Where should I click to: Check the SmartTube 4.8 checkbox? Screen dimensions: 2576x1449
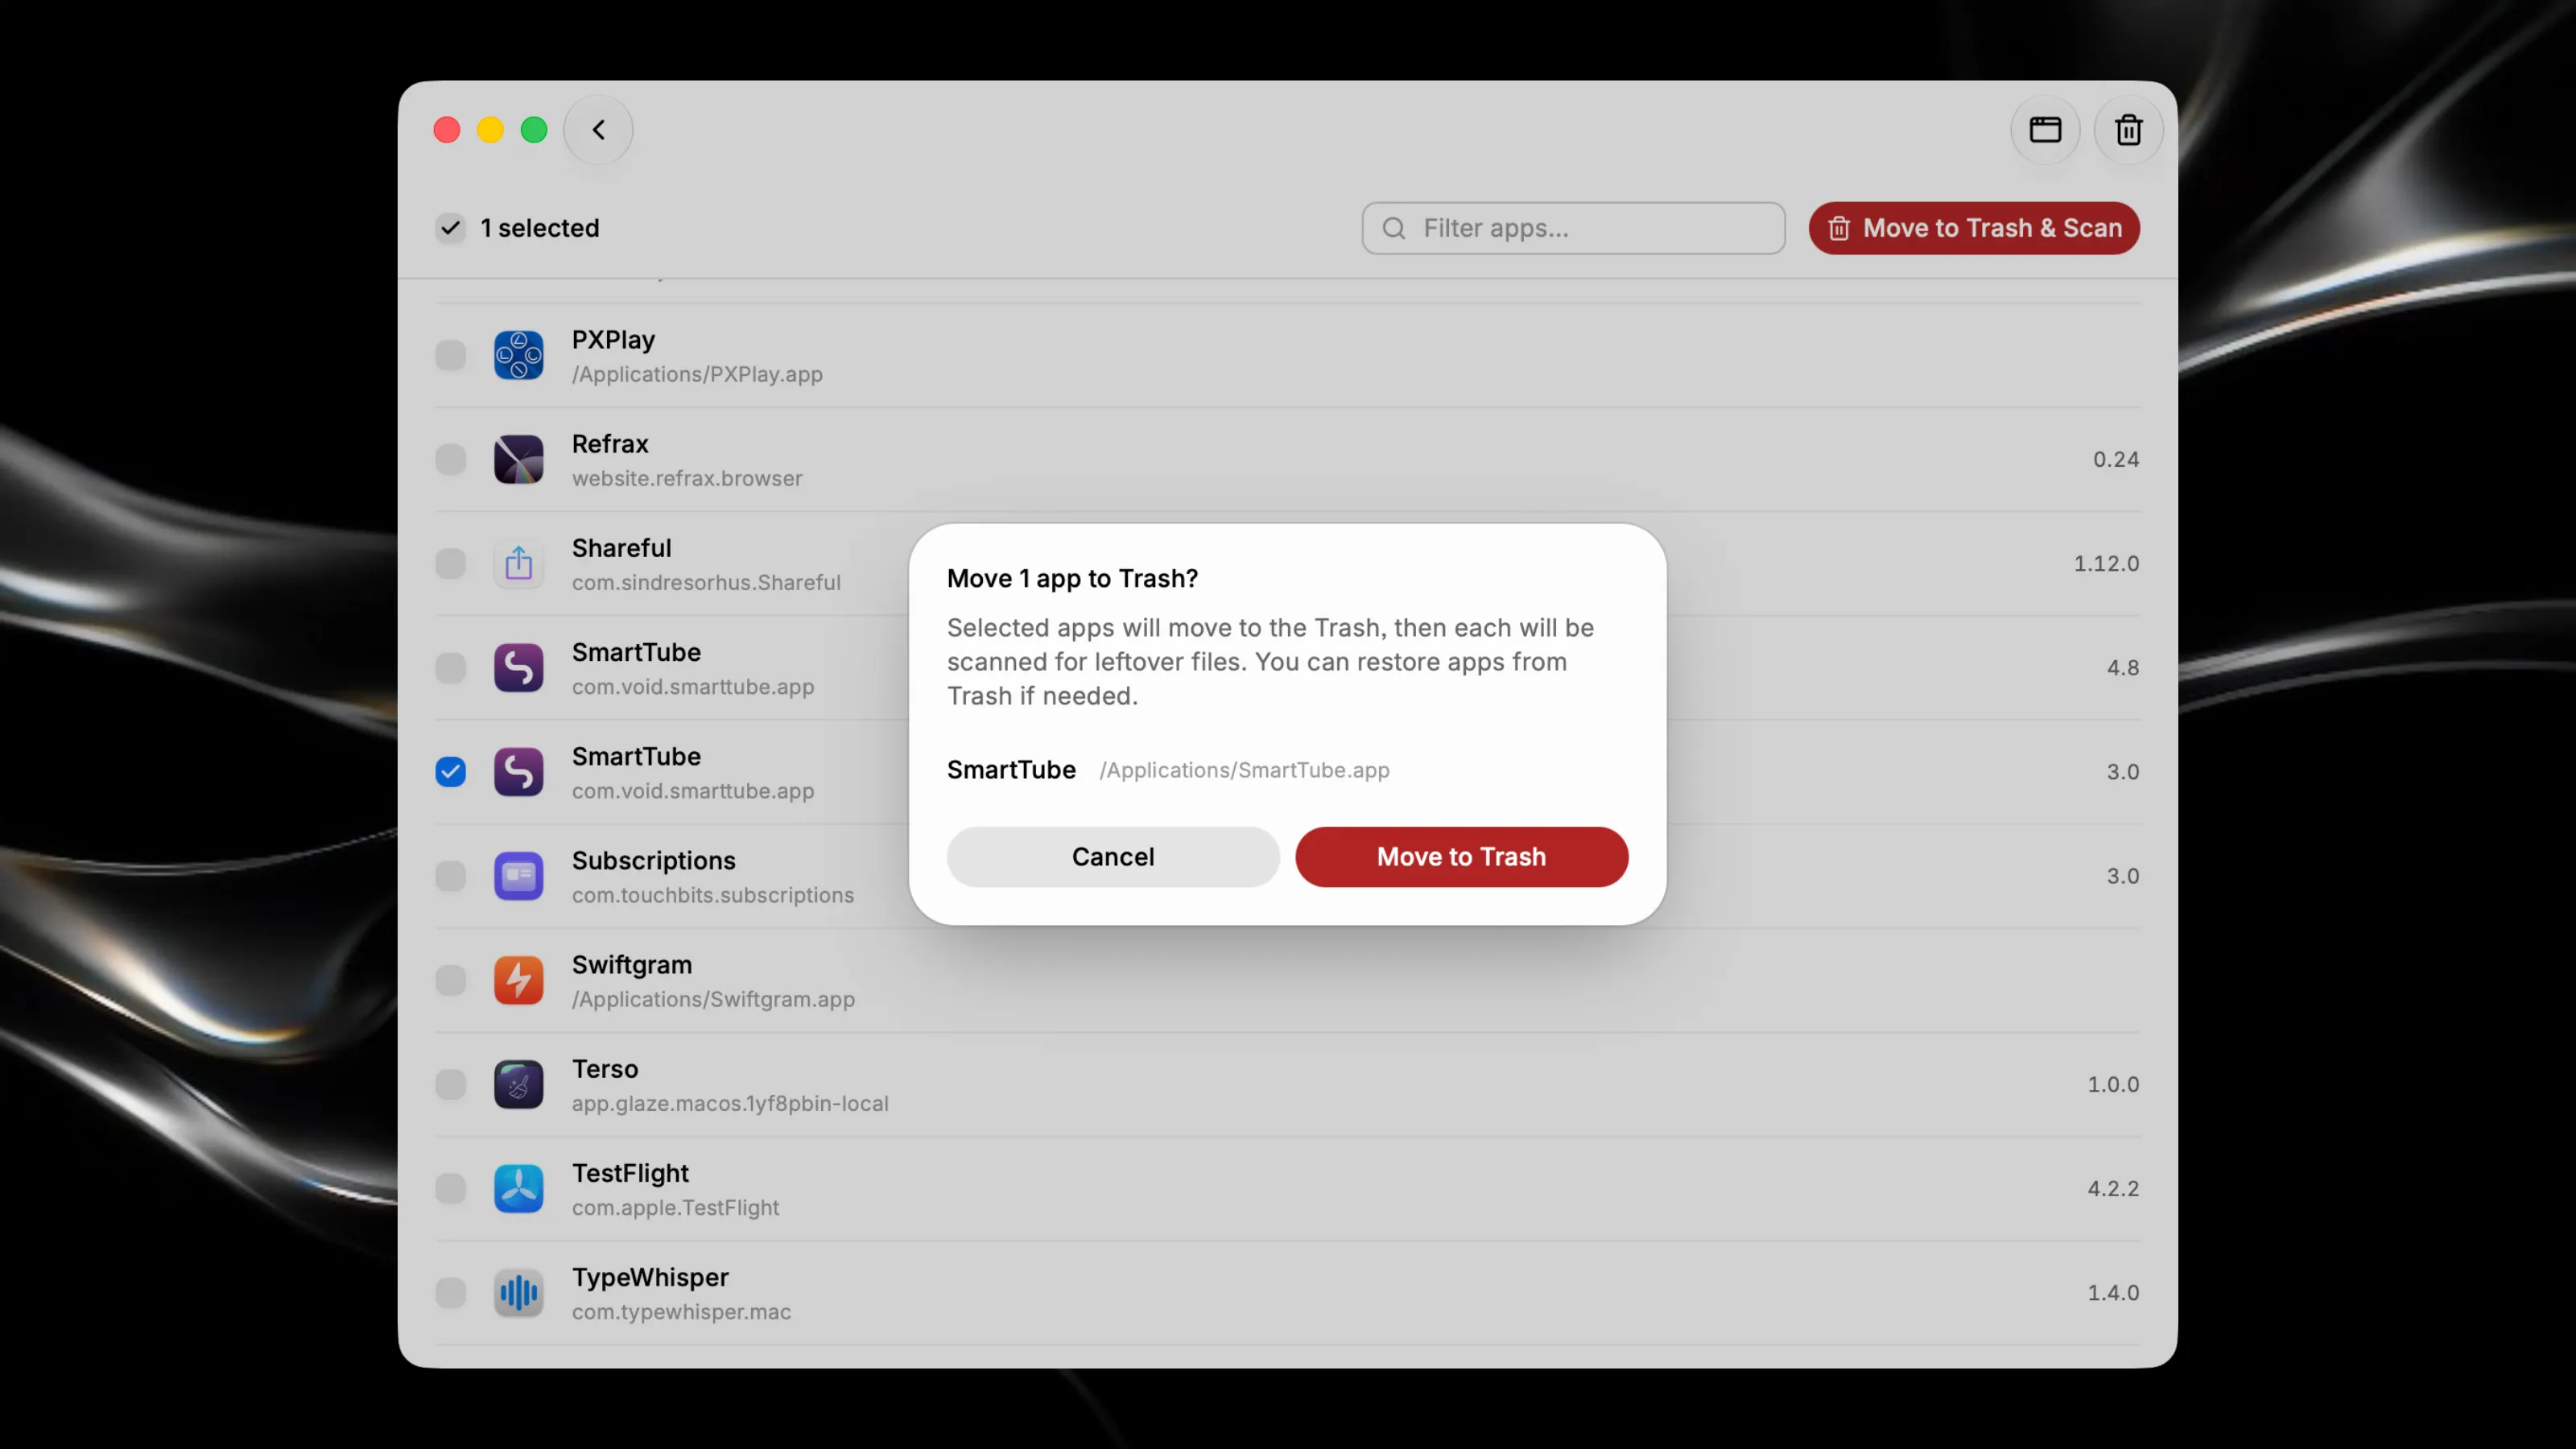pyautogui.click(x=450, y=668)
